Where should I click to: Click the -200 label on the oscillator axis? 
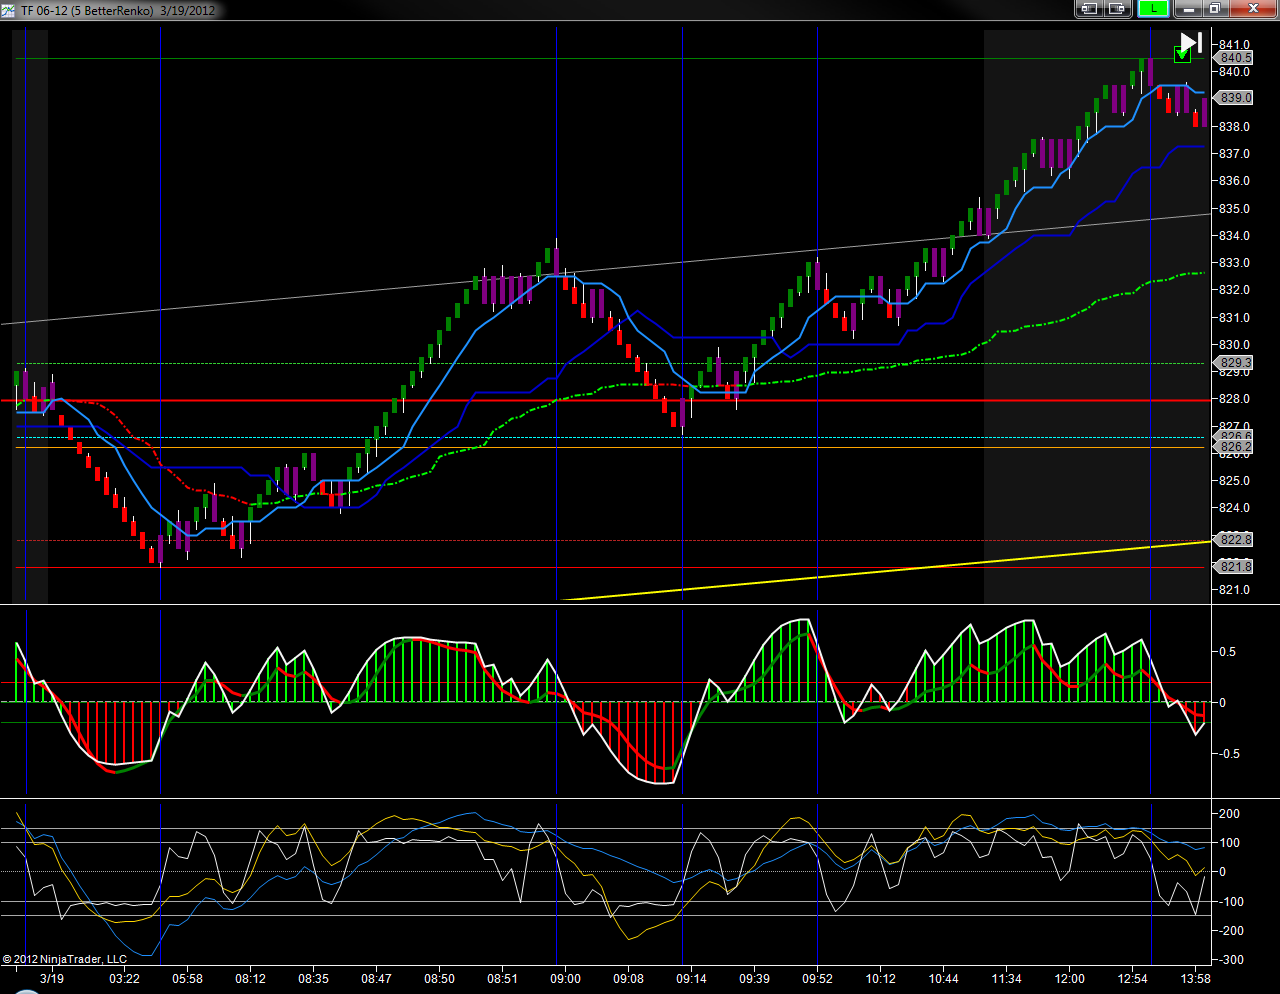tap(1229, 931)
